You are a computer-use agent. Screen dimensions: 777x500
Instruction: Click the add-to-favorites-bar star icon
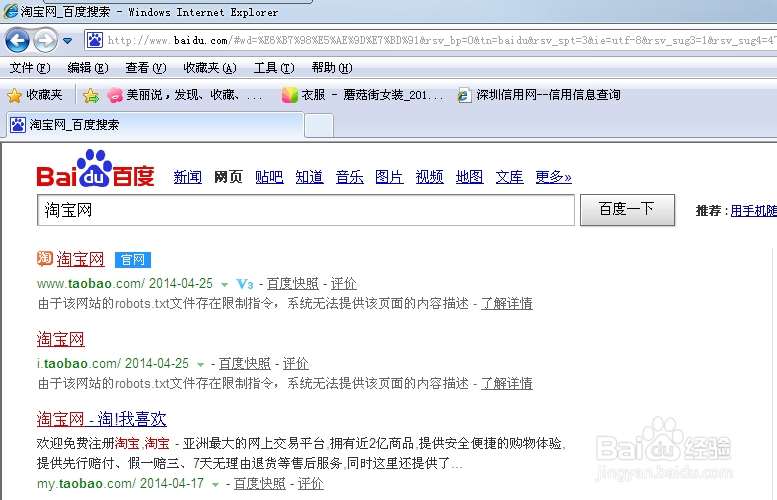91,95
